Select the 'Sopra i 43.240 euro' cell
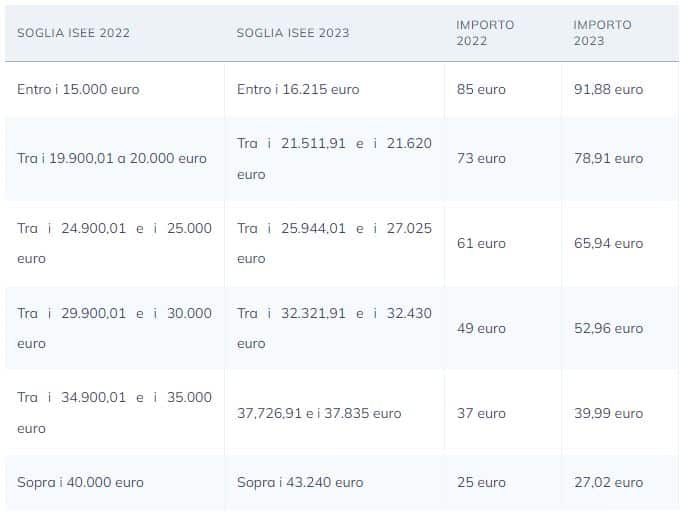This screenshot has width=684, height=519. 300,482
